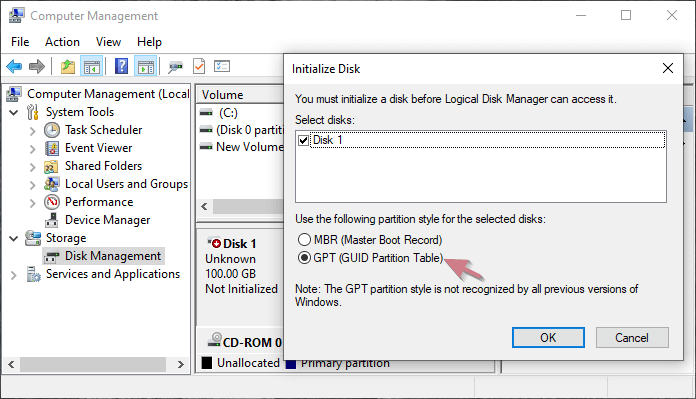Select MBR (Master Boot Record) option
The image size is (696, 399).
pos(304,240)
